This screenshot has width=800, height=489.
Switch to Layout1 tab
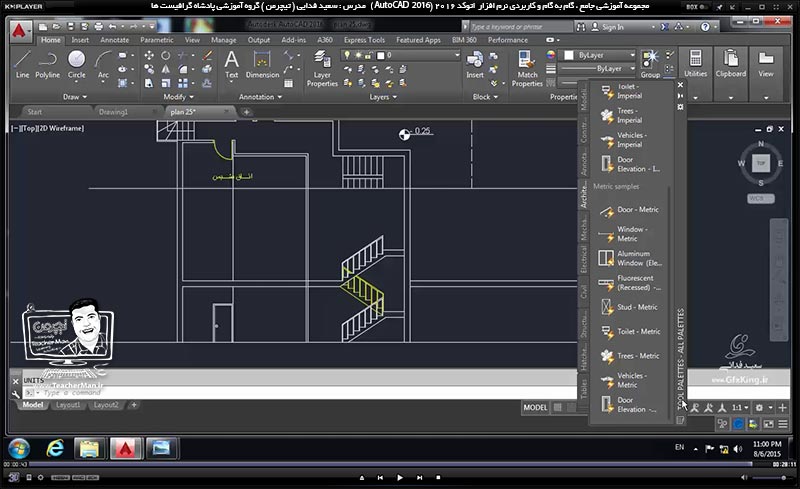[x=68, y=405]
